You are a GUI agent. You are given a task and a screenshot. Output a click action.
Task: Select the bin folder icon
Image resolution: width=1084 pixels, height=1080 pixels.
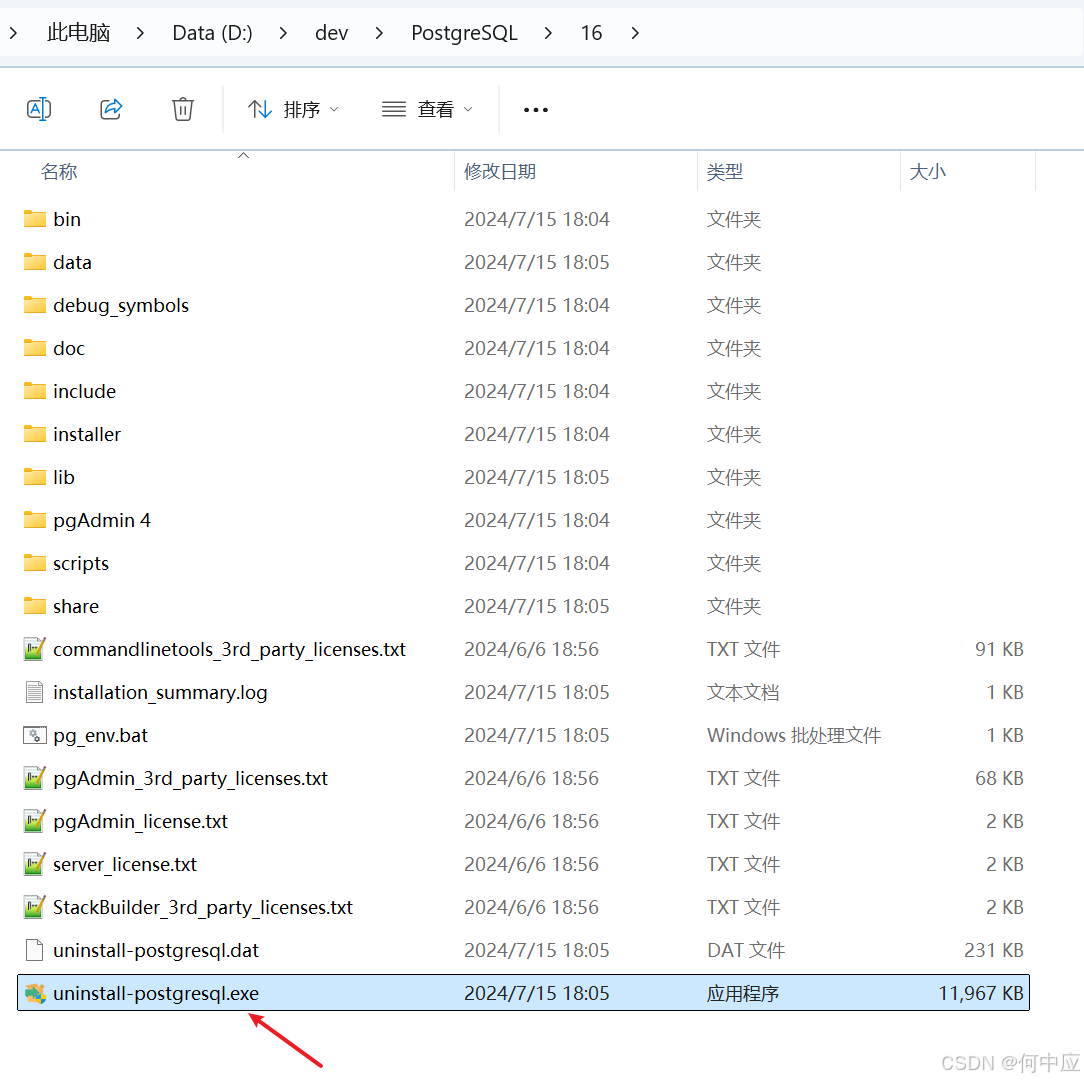[x=35, y=219]
